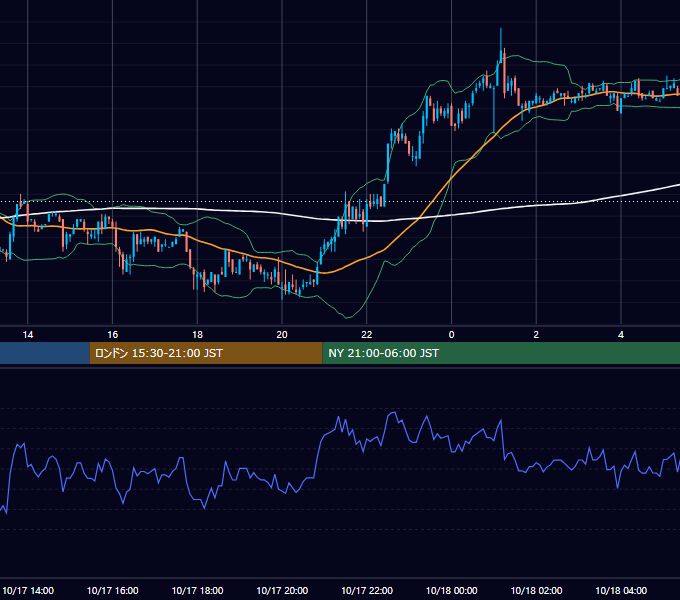Click the 10/17 16:00 date label
This screenshot has width=680, height=600.
pyautogui.click(x=112, y=590)
